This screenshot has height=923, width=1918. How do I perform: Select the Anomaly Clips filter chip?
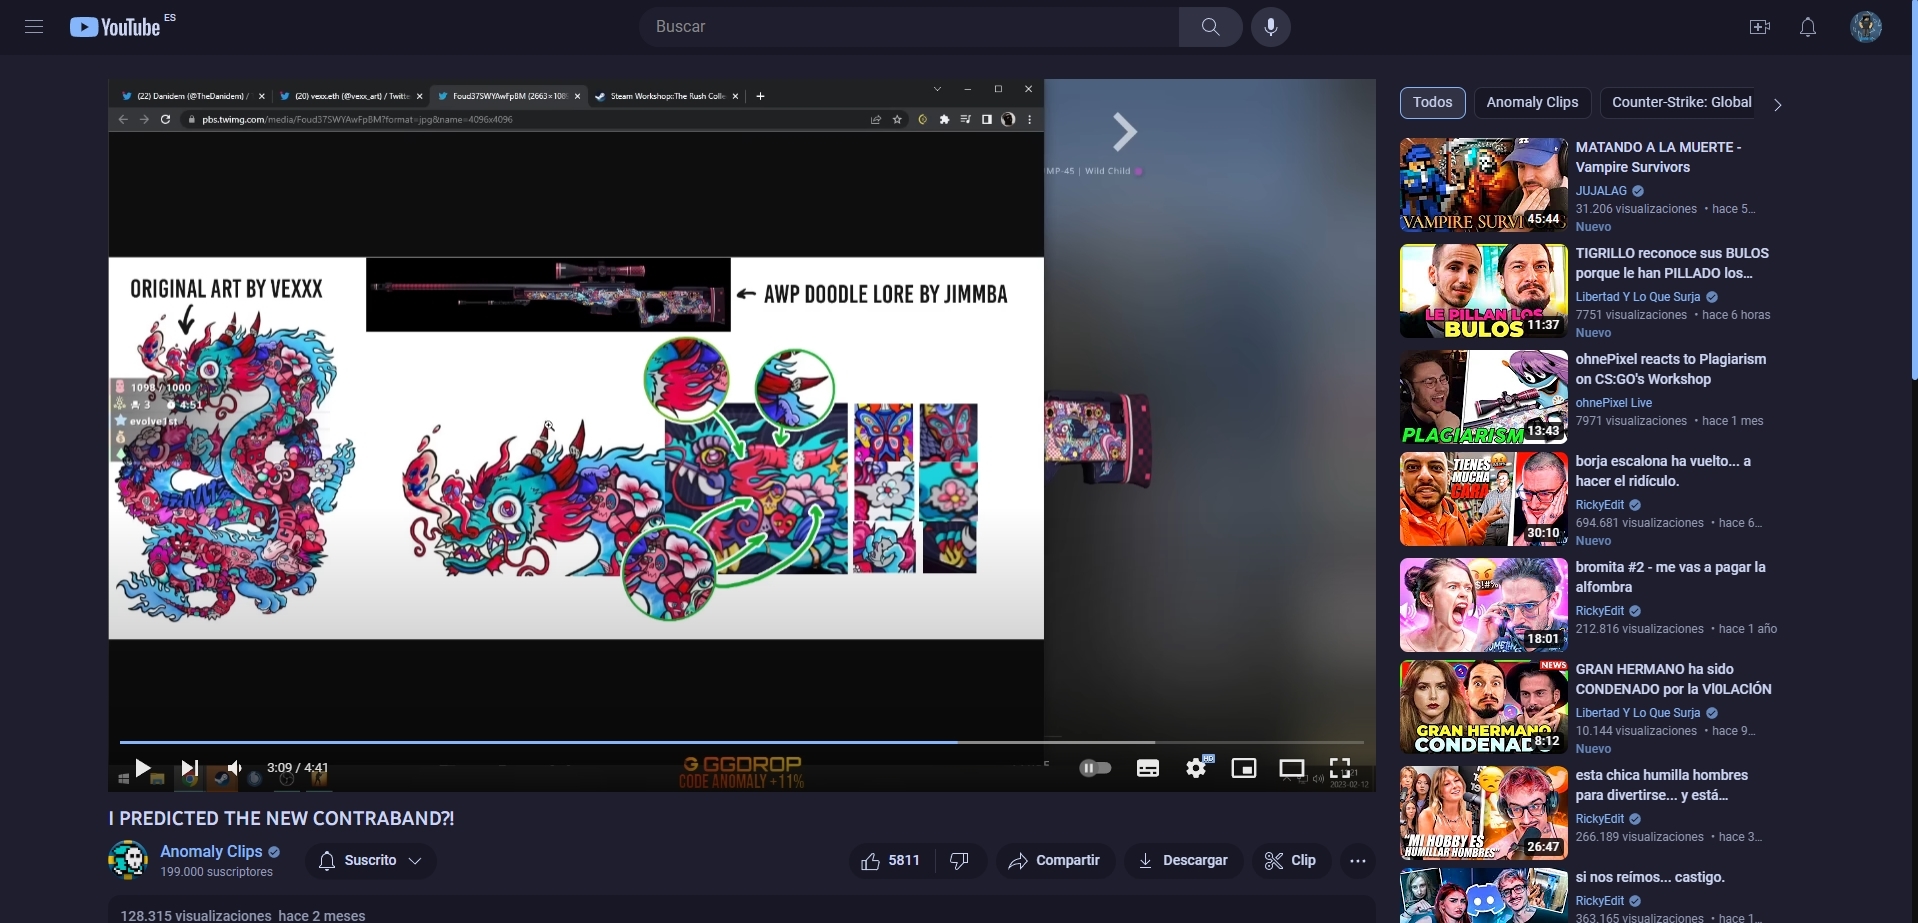click(x=1532, y=102)
